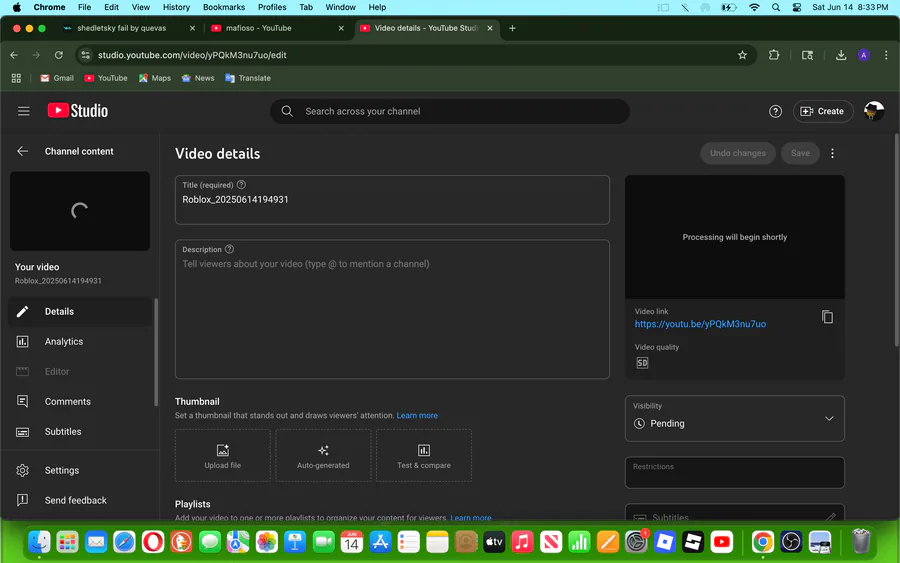The height and width of the screenshot is (563, 900).
Task: Close the Video details tab
Action: (490, 28)
